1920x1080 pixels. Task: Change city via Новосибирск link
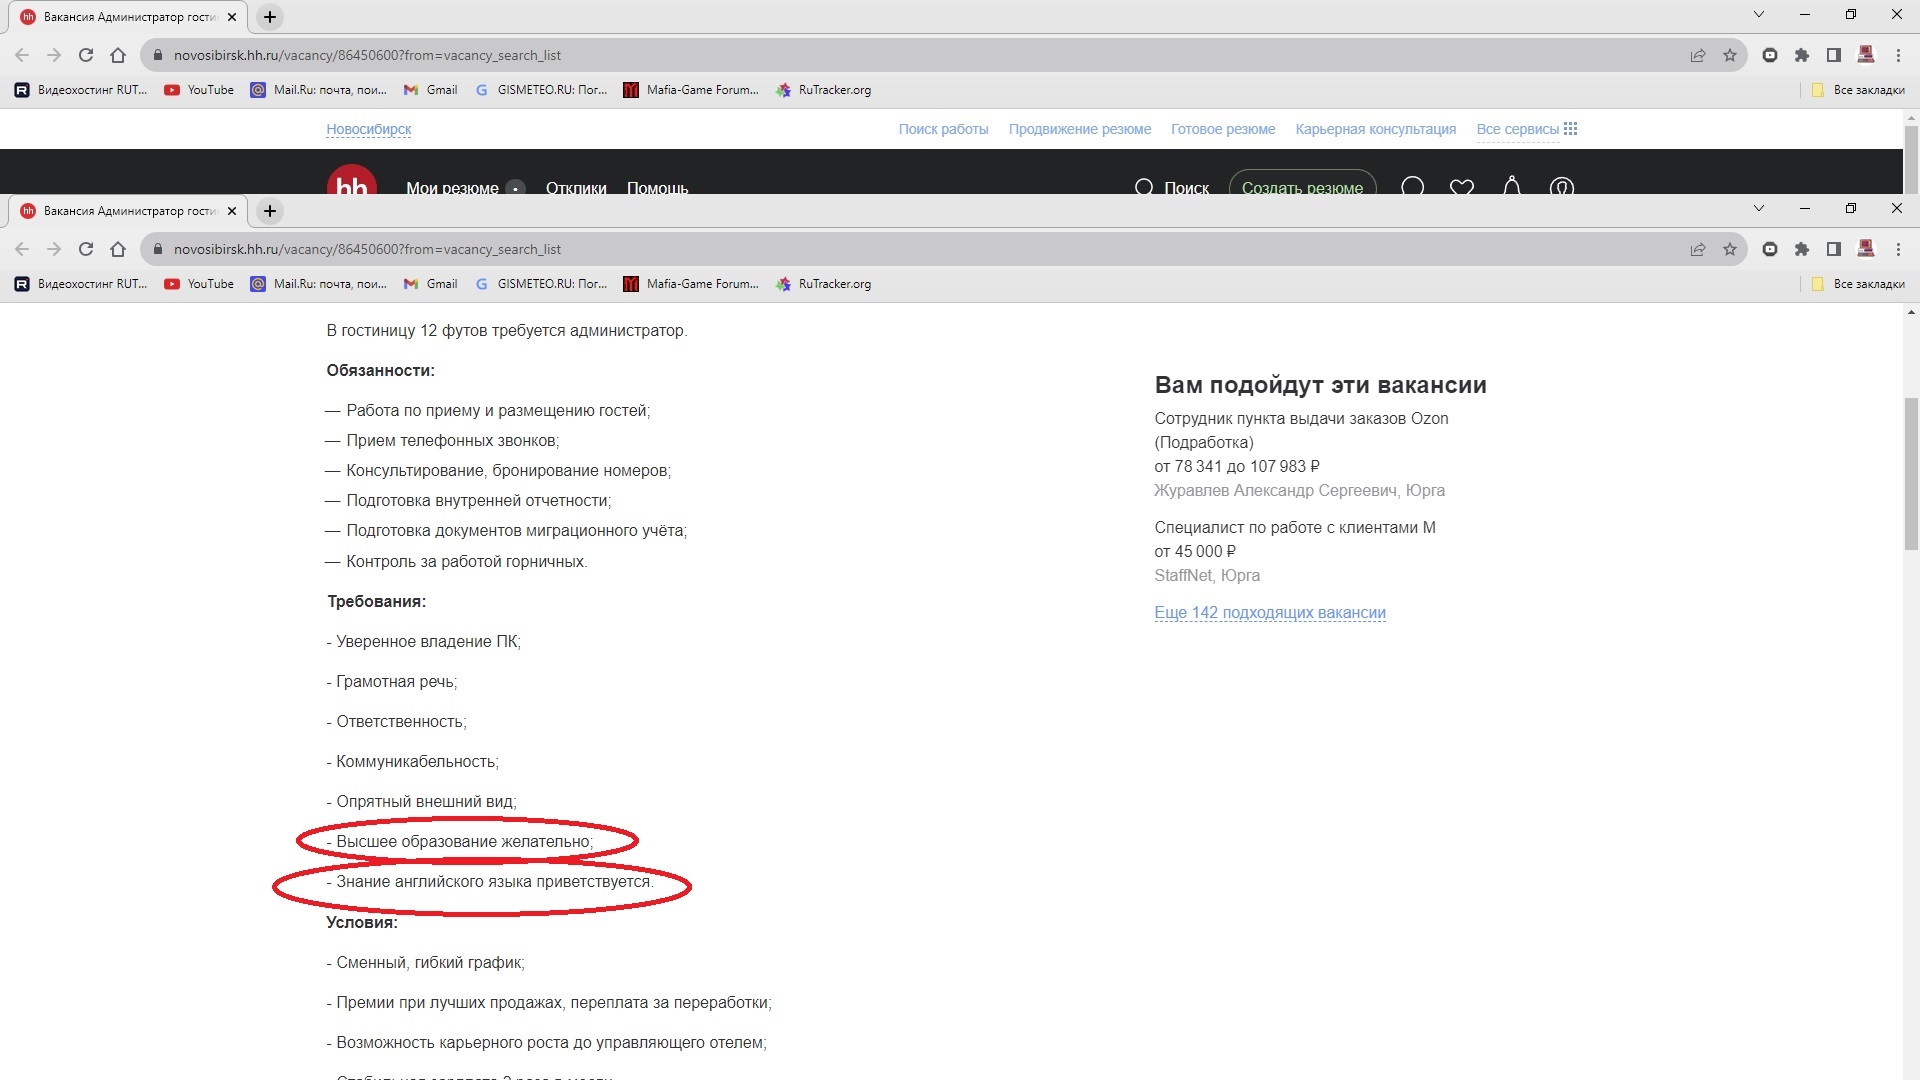[368, 129]
